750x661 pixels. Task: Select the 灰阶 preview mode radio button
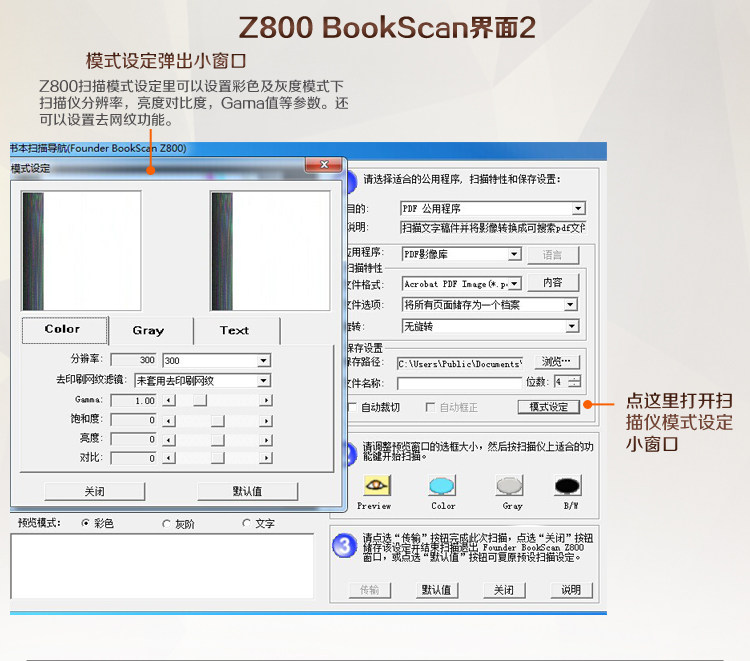(166, 524)
